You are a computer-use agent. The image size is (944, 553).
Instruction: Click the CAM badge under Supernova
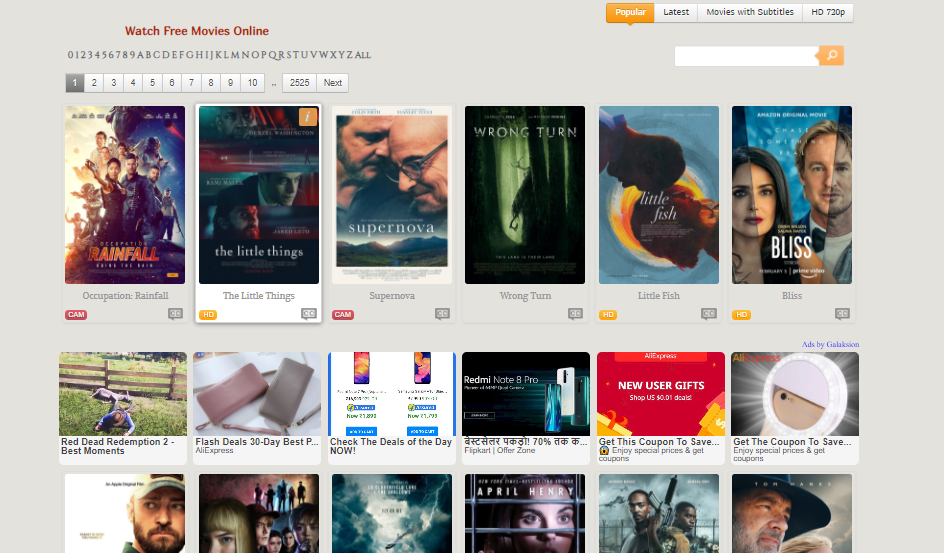coord(343,315)
